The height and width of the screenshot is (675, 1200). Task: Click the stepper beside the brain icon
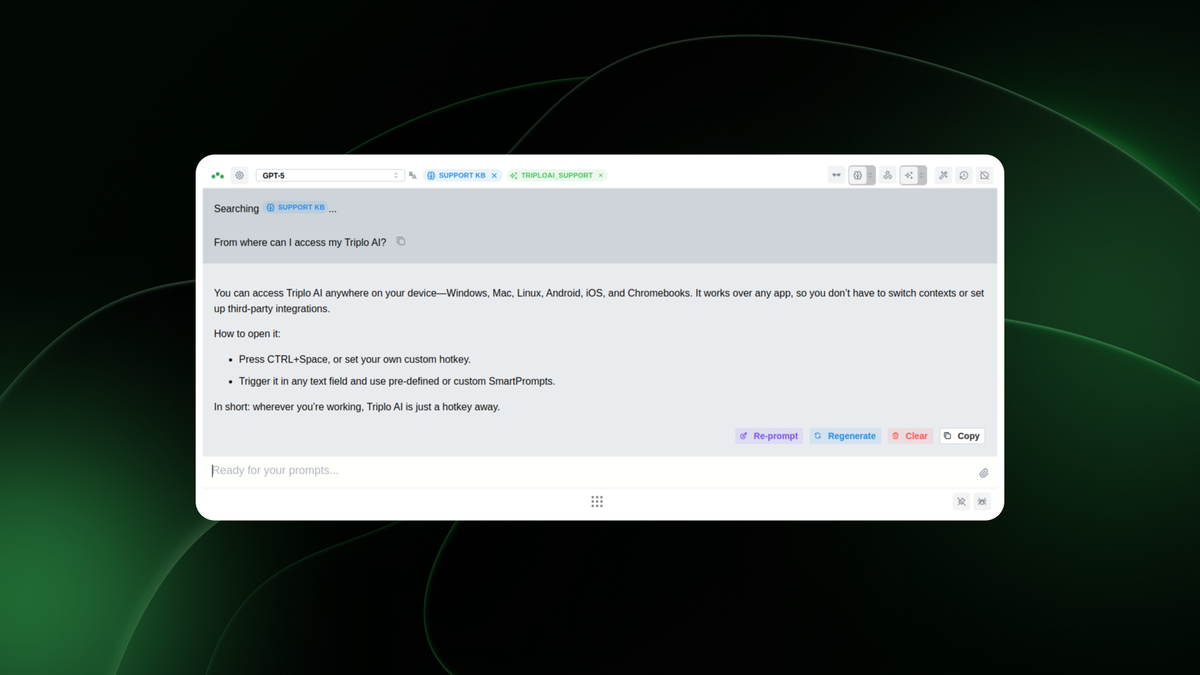pyautogui.click(x=871, y=175)
